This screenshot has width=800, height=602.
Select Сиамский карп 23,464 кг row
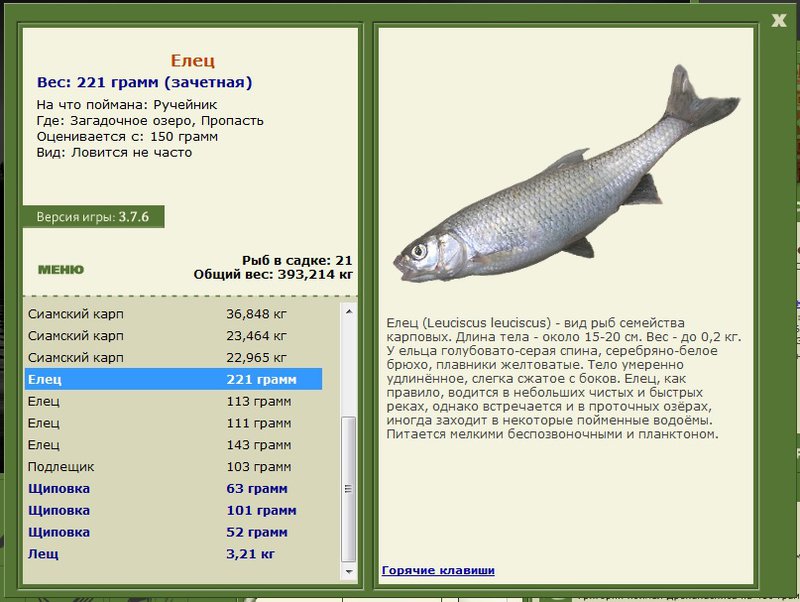pyautogui.click(x=173, y=336)
